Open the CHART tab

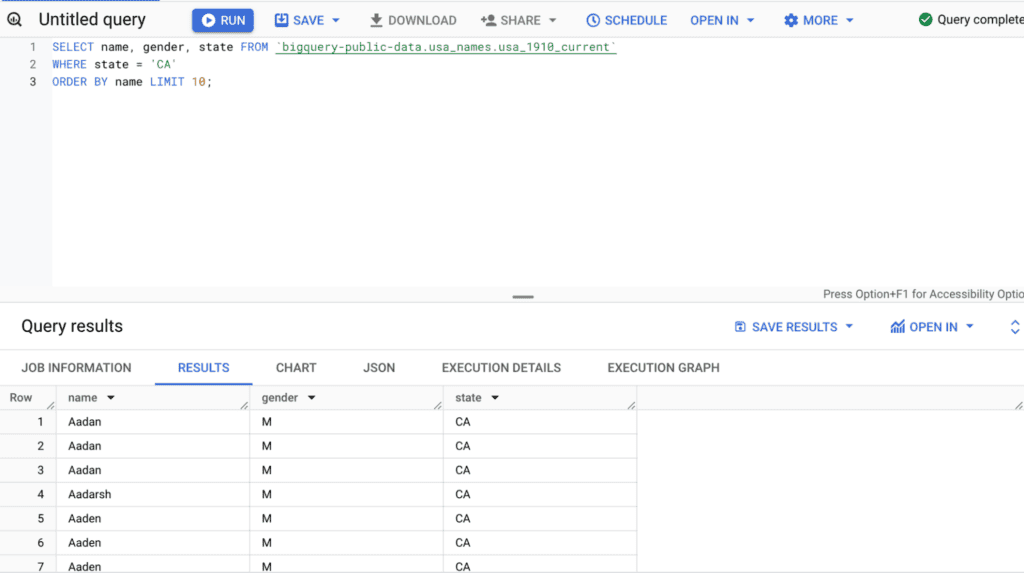click(x=296, y=368)
